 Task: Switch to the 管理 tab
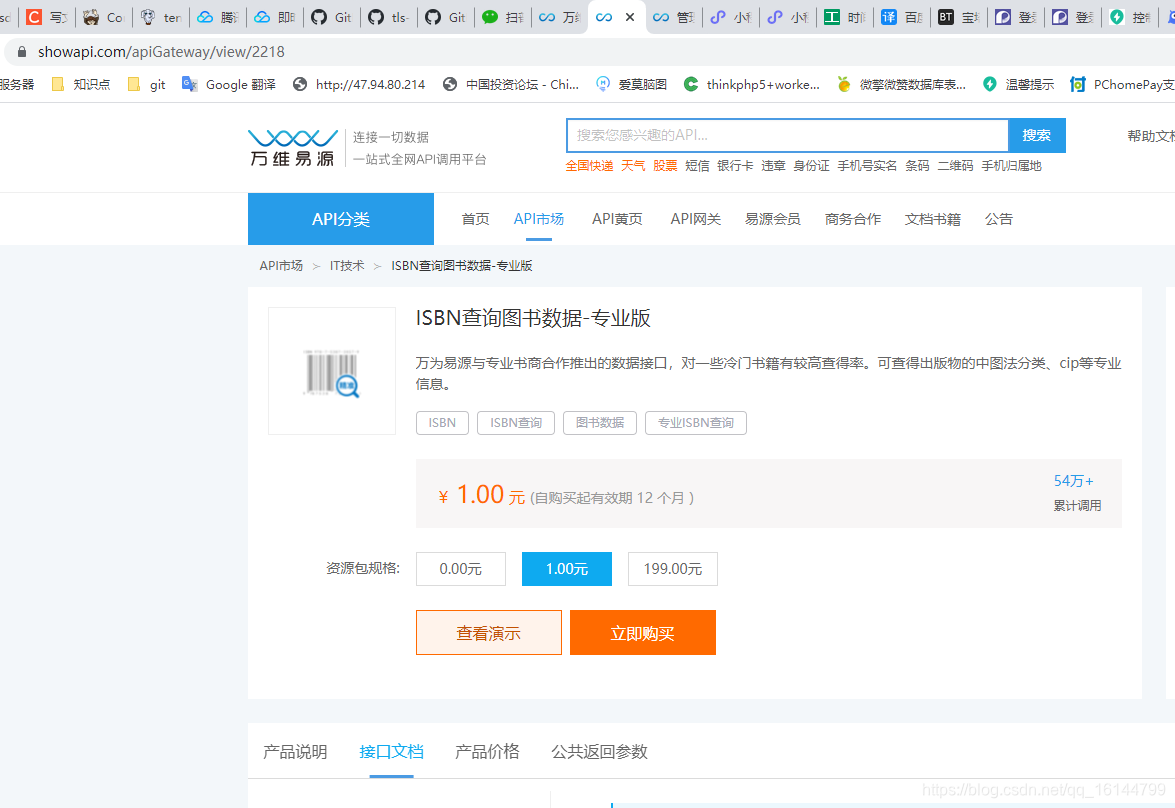(x=673, y=16)
